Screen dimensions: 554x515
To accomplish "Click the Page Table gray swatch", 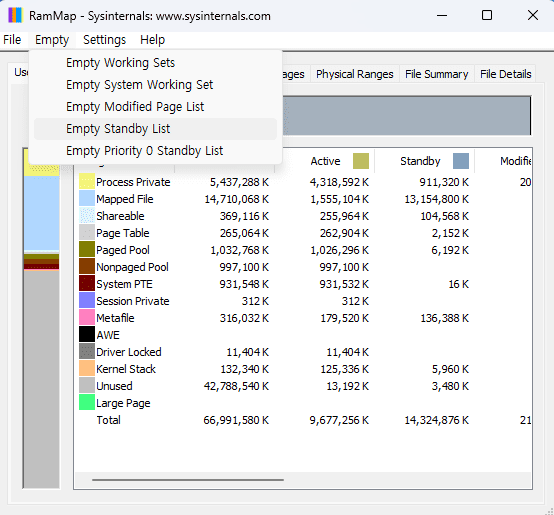I will [x=87, y=233].
